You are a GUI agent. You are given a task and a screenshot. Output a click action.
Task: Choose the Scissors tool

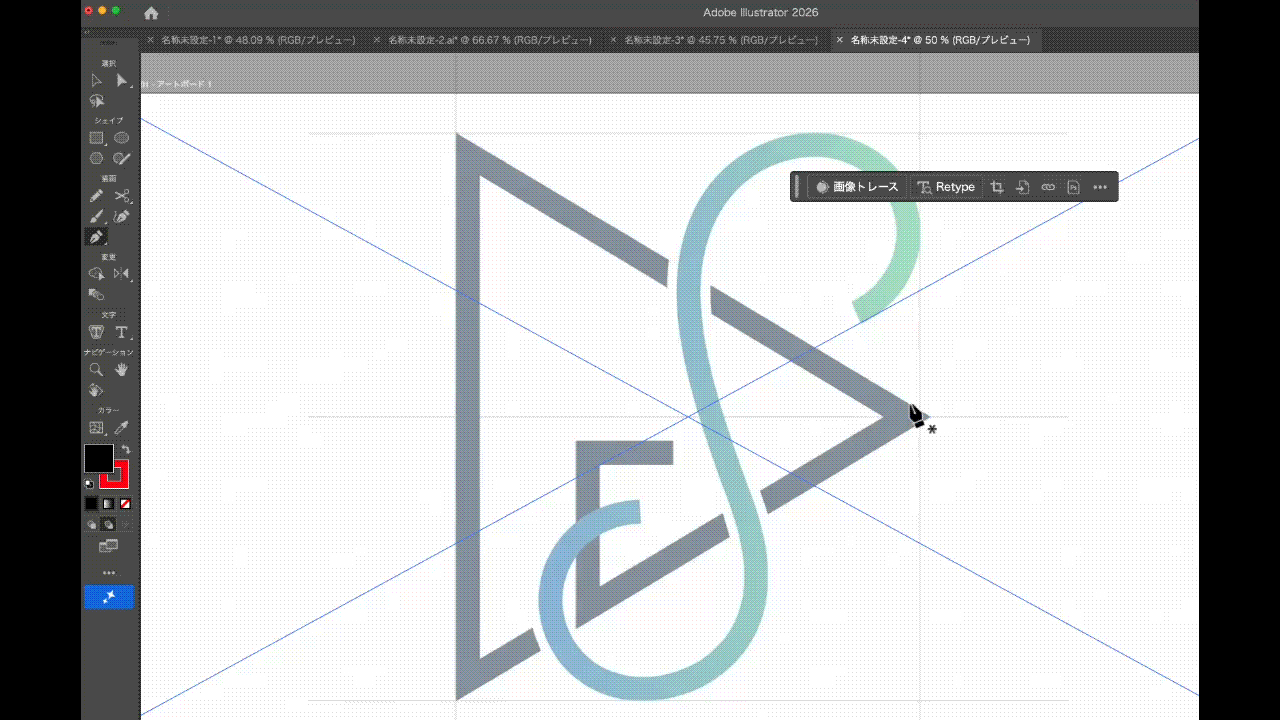pyautogui.click(x=121, y=196)
